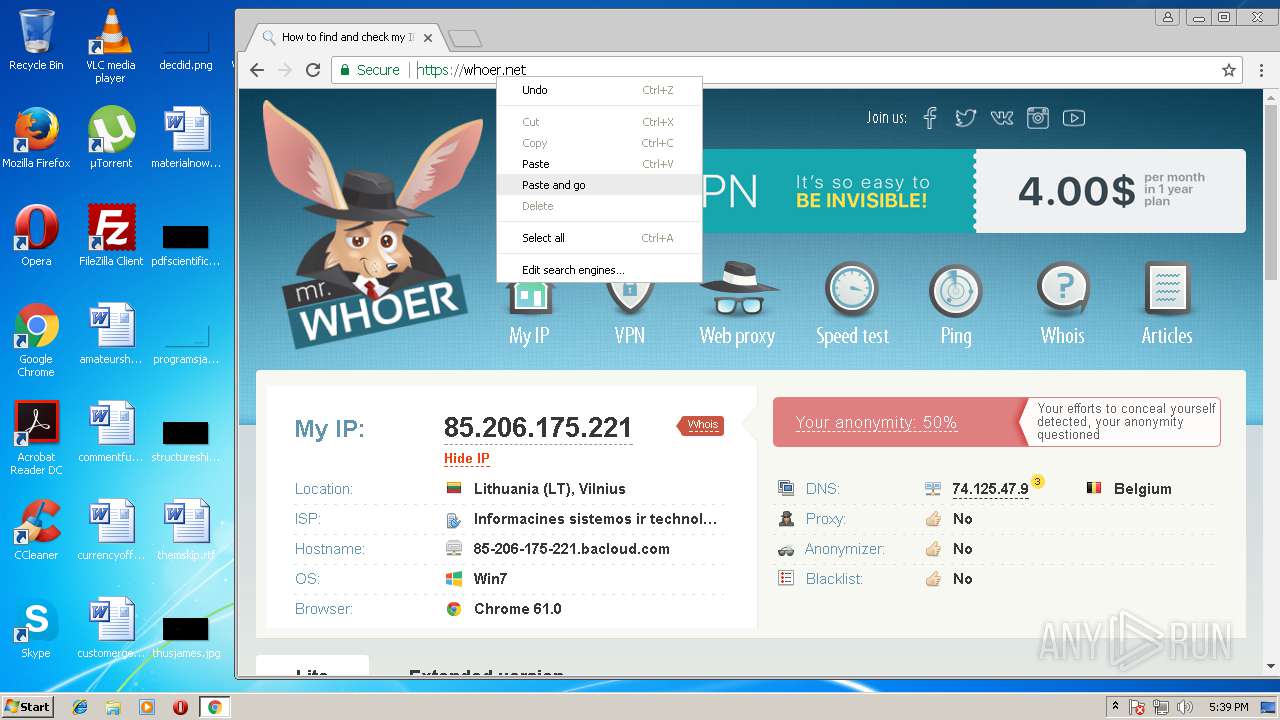1280x720 pixels.
Task: Choose Paste in context menu
Action: 599,164
